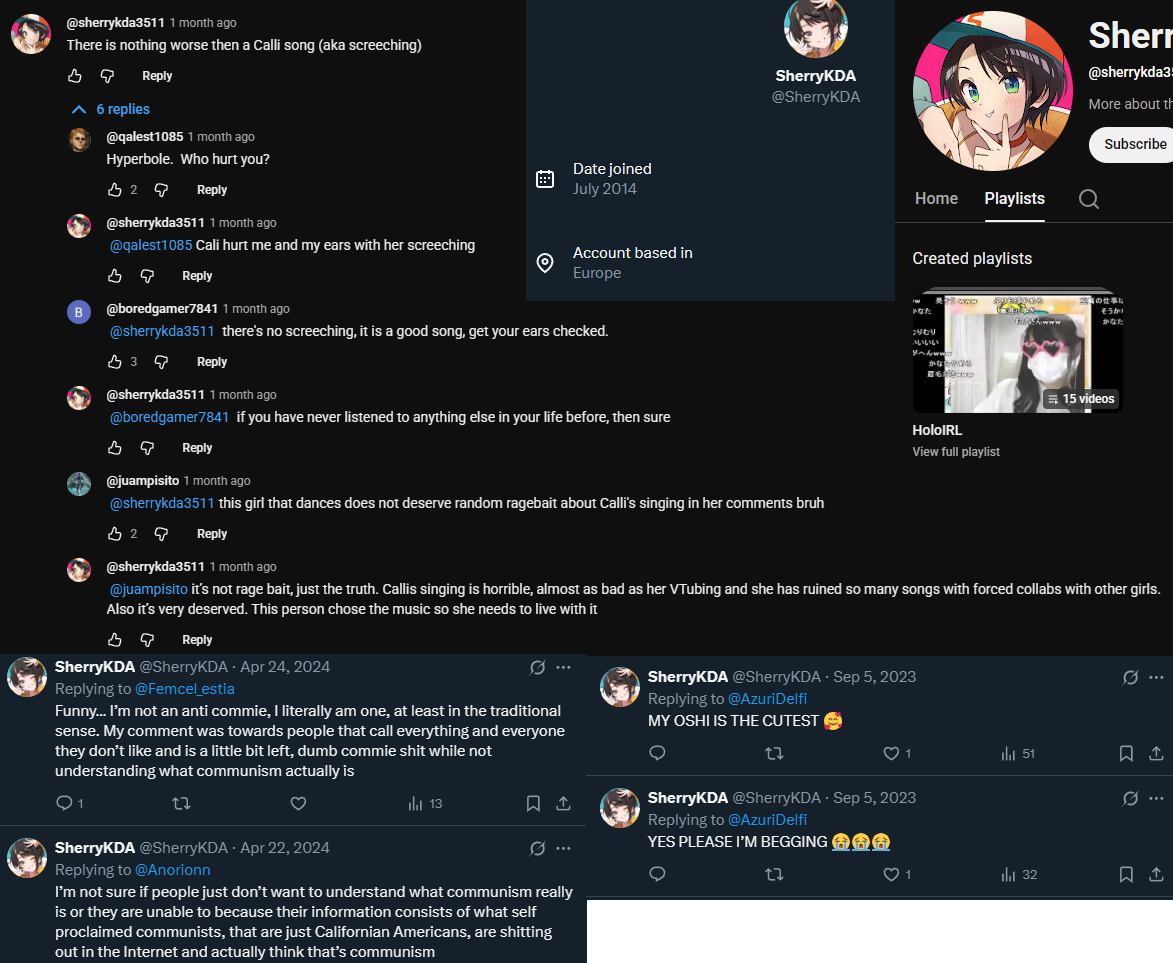Open more options on Apr 24, 2024 tweet
Screen dimensions: 1173x963
point(563,667)
